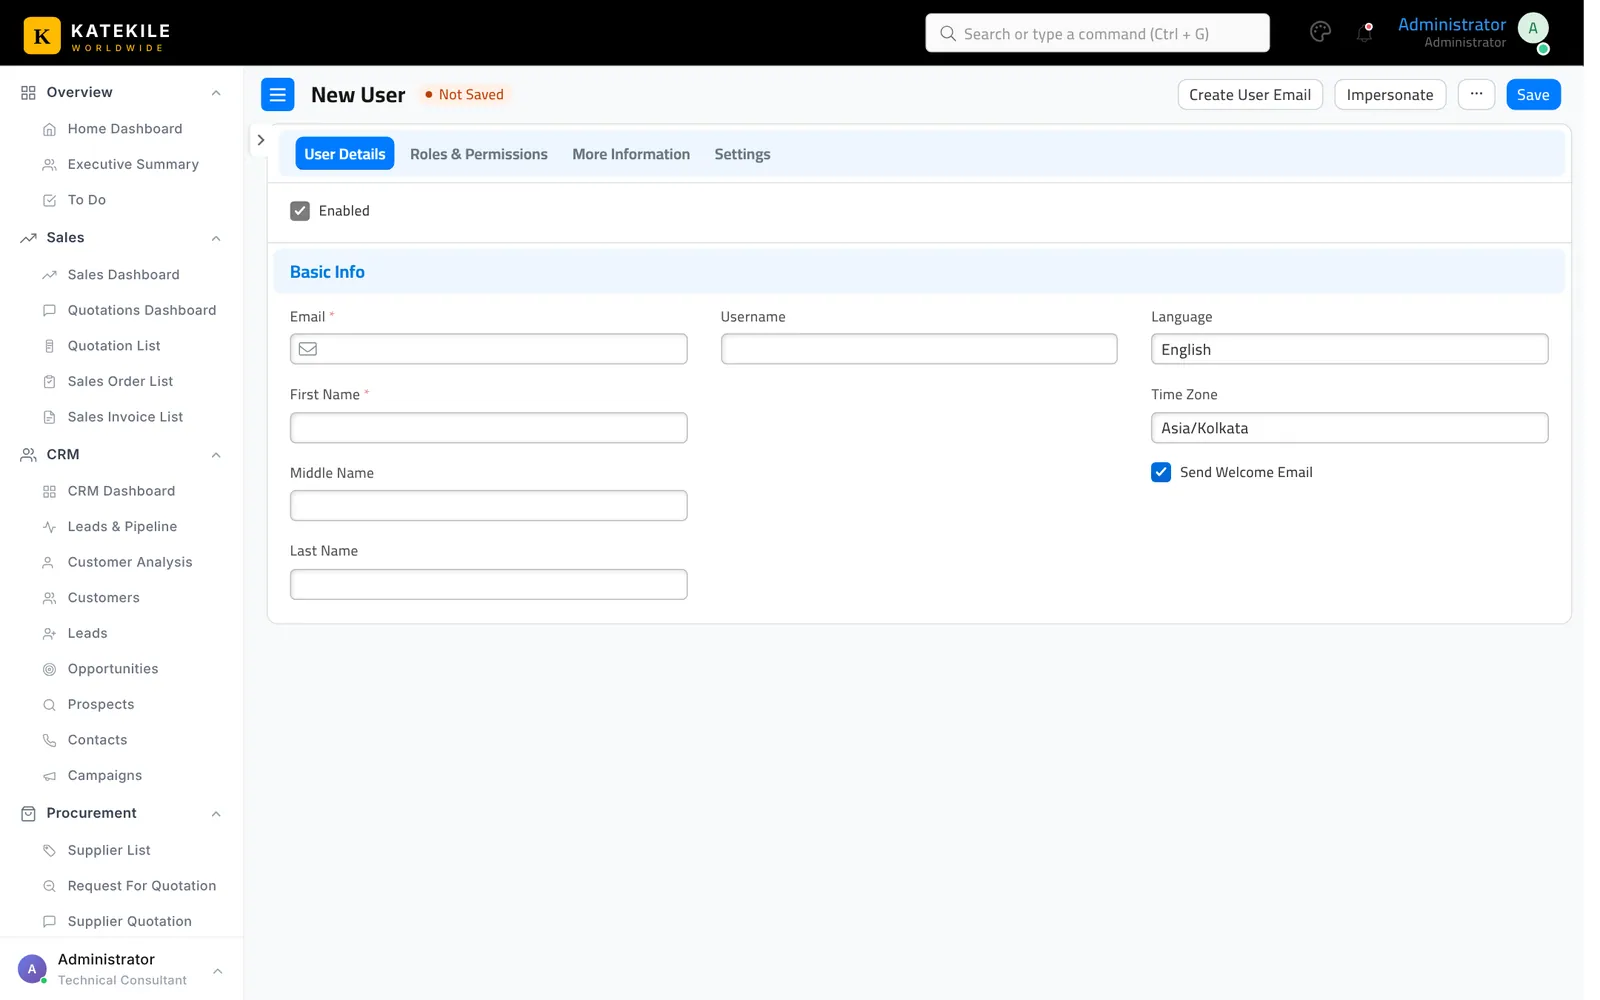Collapse the Sales sidebar section

(216, 238)
